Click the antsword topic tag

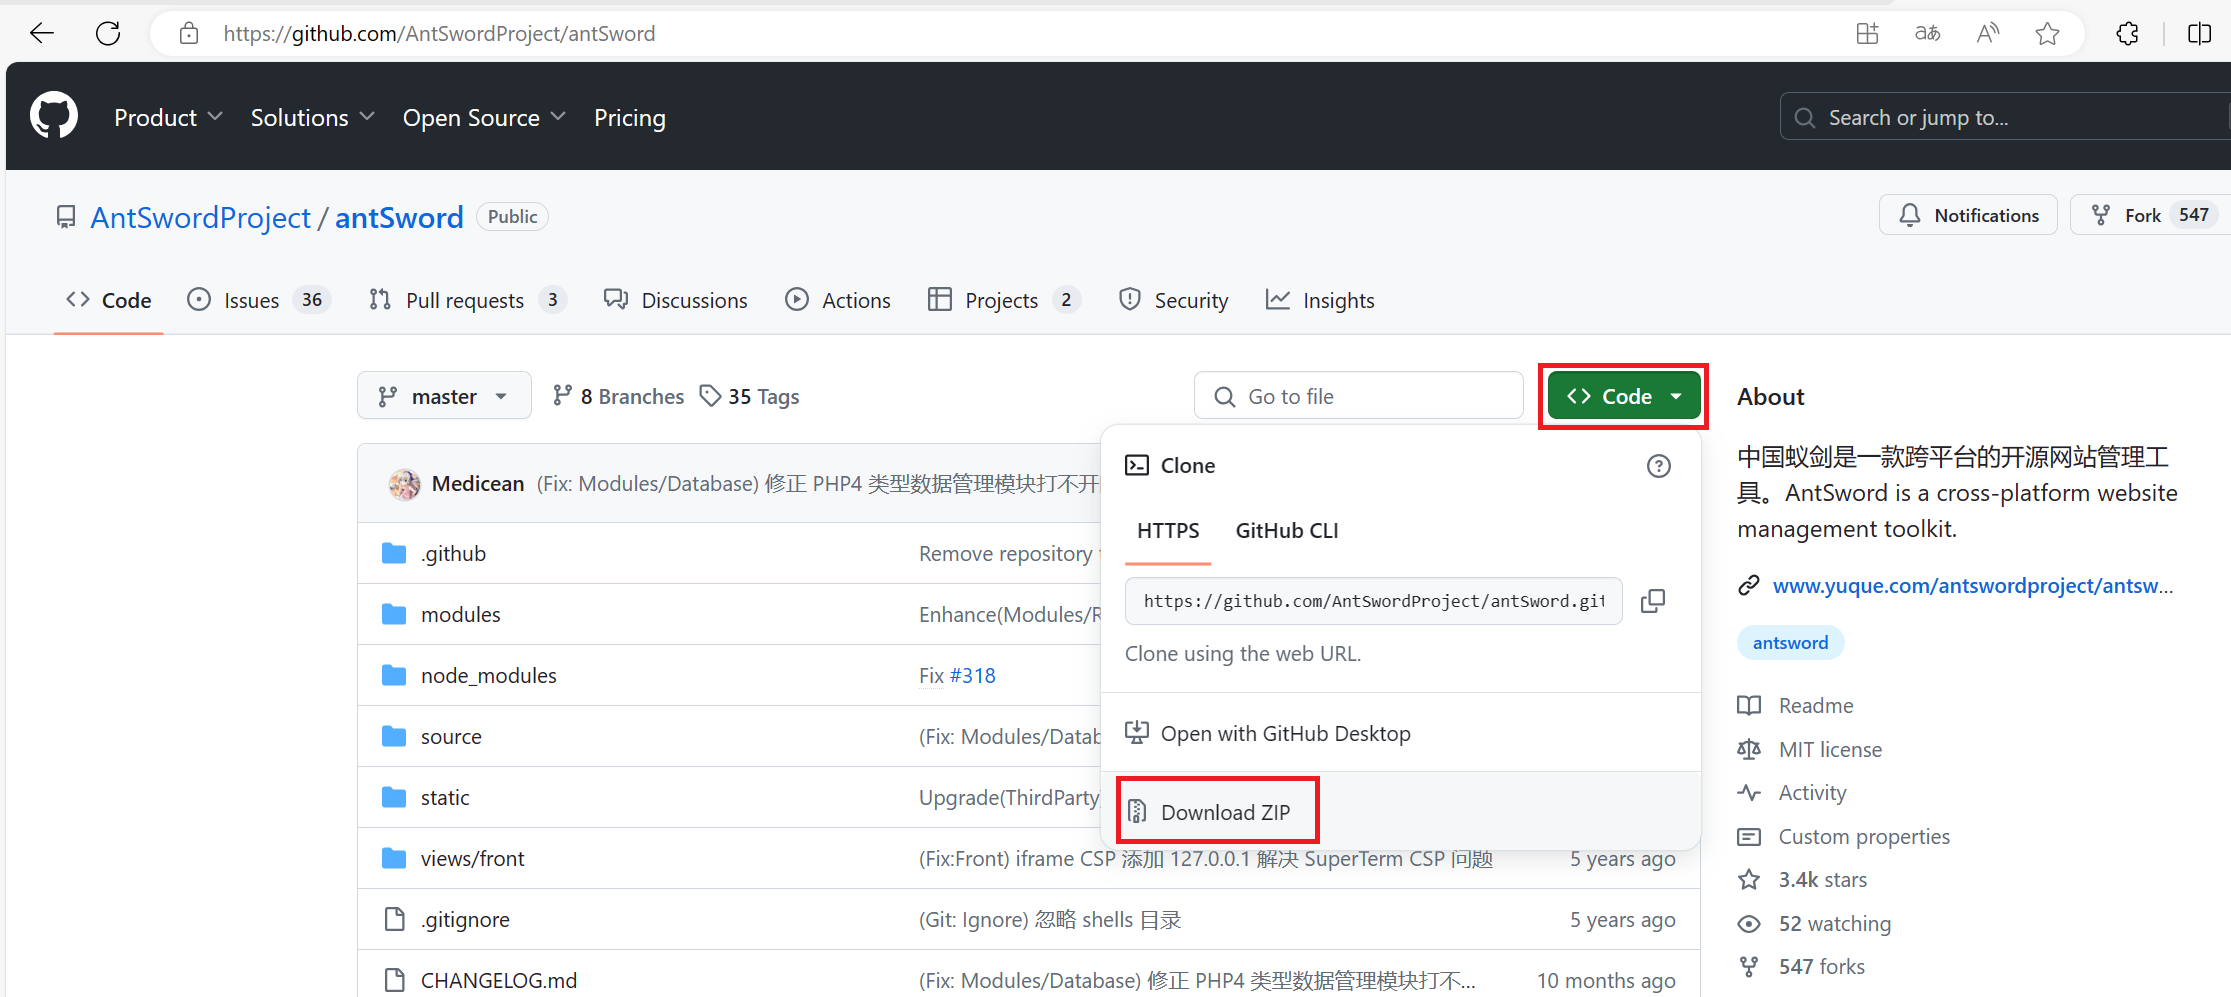click(1790, 642)
